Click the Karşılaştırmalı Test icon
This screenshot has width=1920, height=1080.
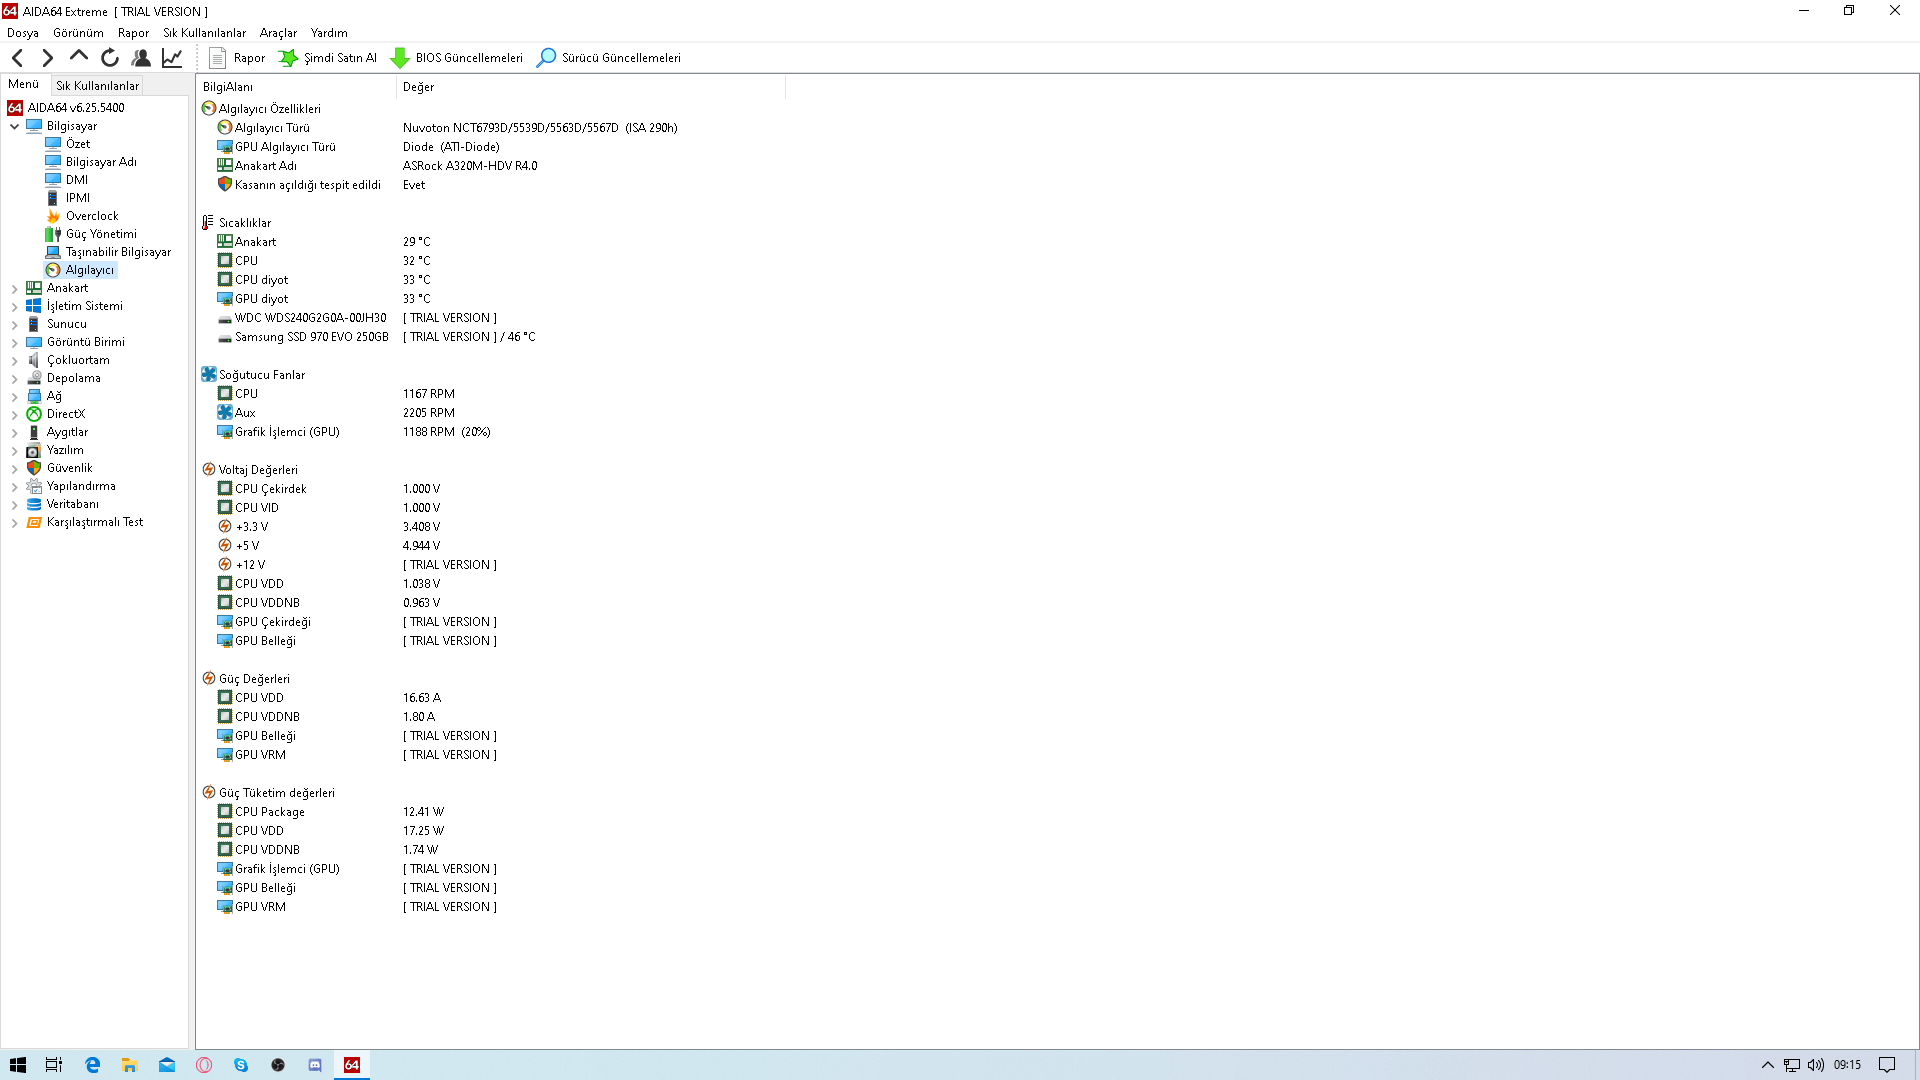point(34,522)
